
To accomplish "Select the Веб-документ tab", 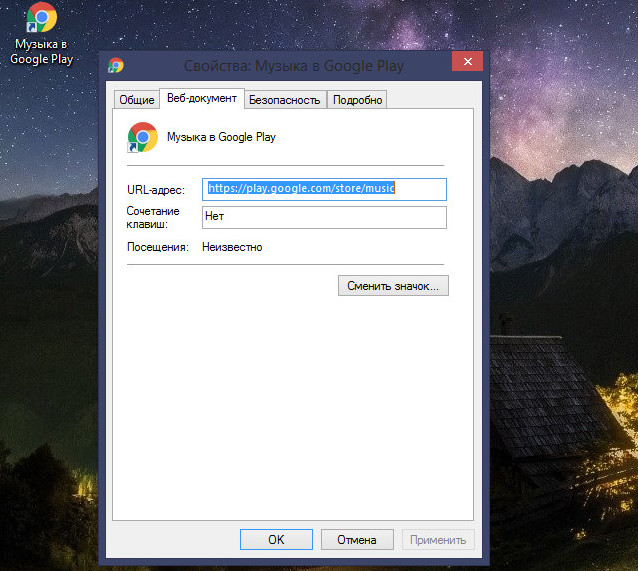I will click(202, 98).
